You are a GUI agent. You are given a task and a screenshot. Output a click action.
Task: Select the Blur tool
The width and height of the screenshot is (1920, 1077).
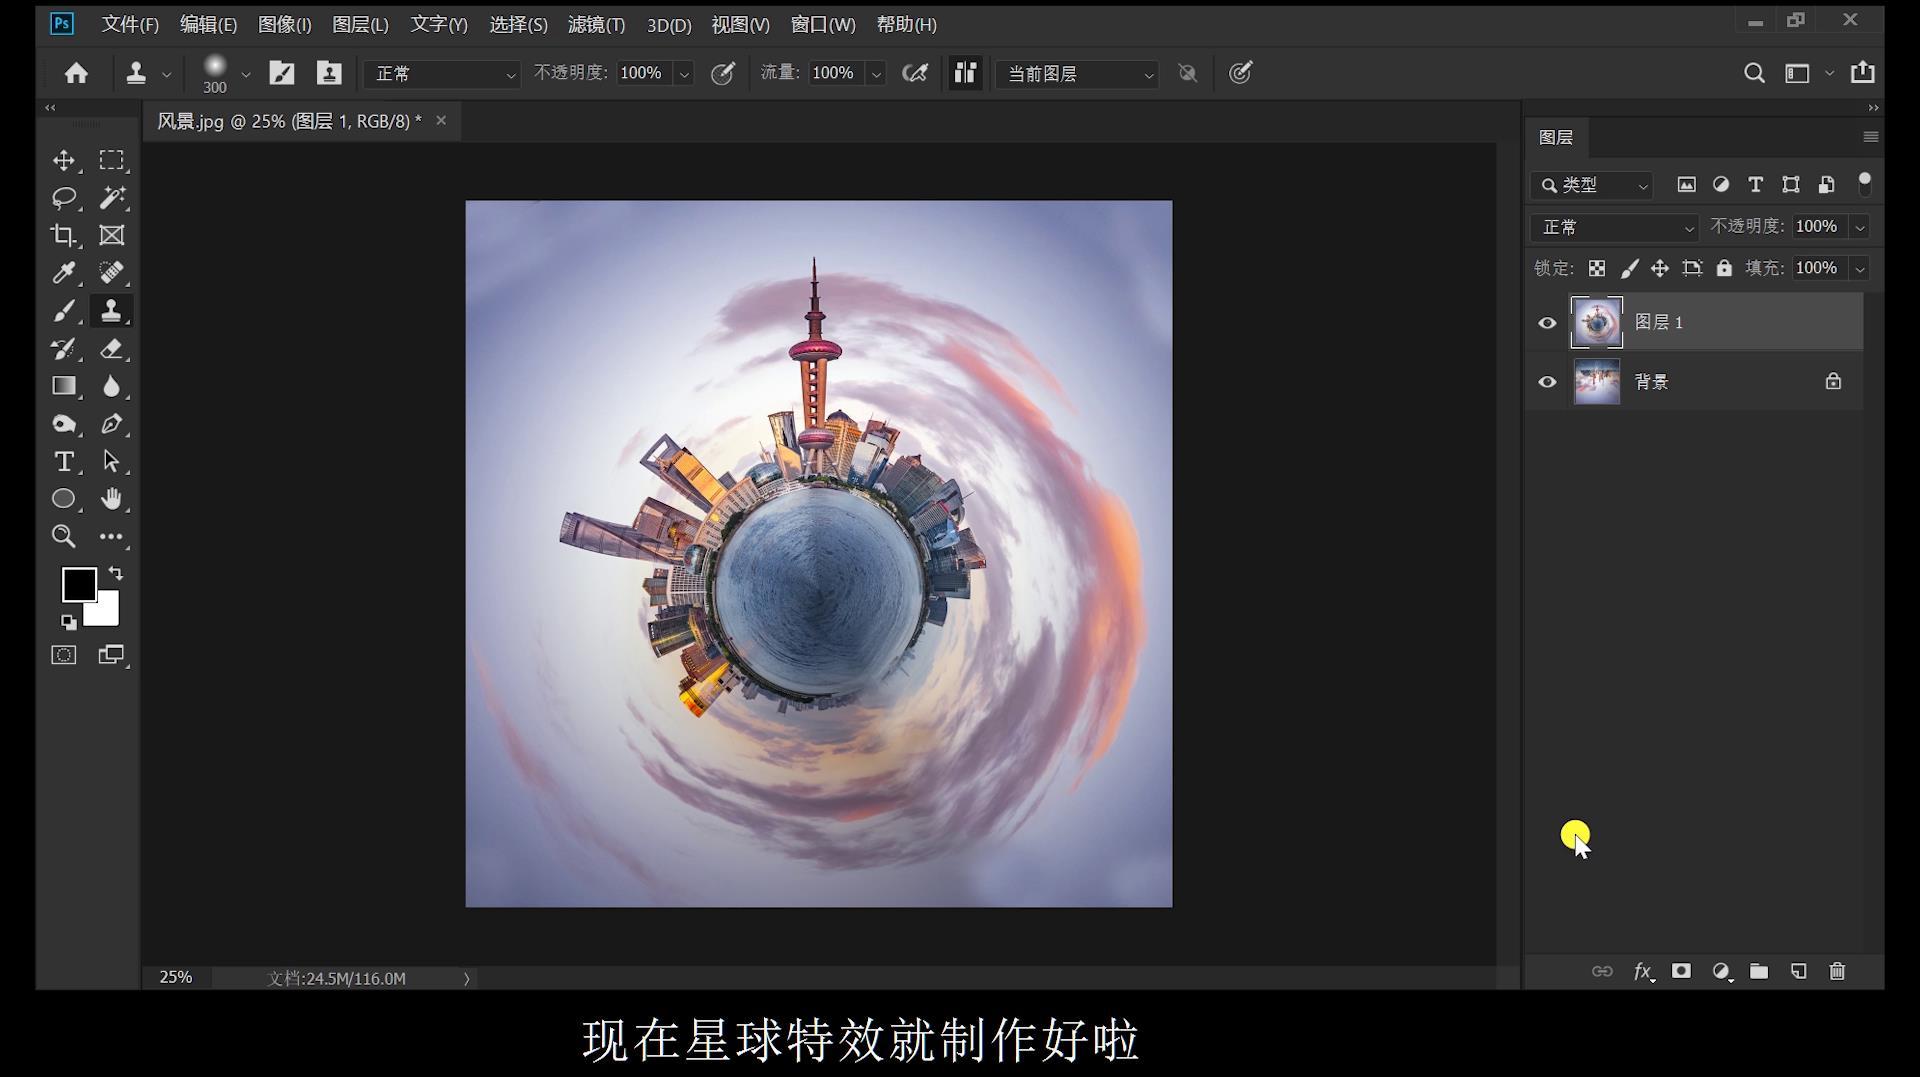coord(111,386)
